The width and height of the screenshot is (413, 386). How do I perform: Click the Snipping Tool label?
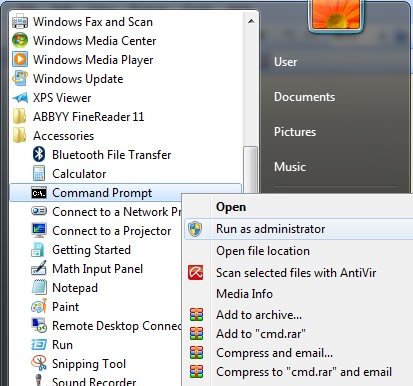click(x=89, y=364)
